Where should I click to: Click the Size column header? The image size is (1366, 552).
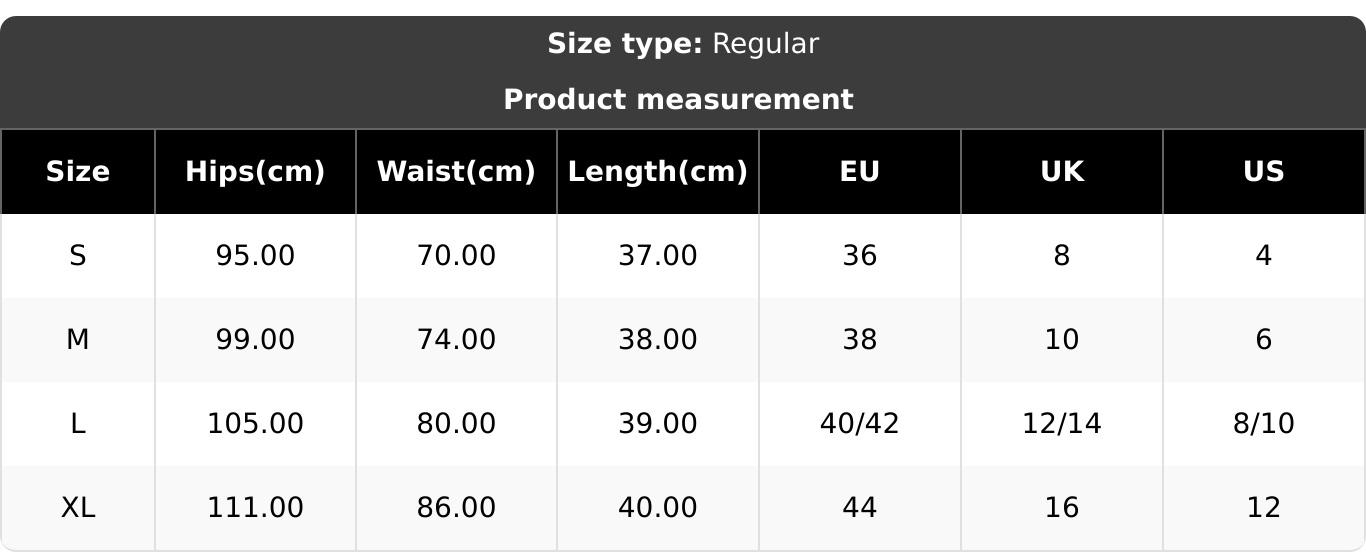(78, 172)
